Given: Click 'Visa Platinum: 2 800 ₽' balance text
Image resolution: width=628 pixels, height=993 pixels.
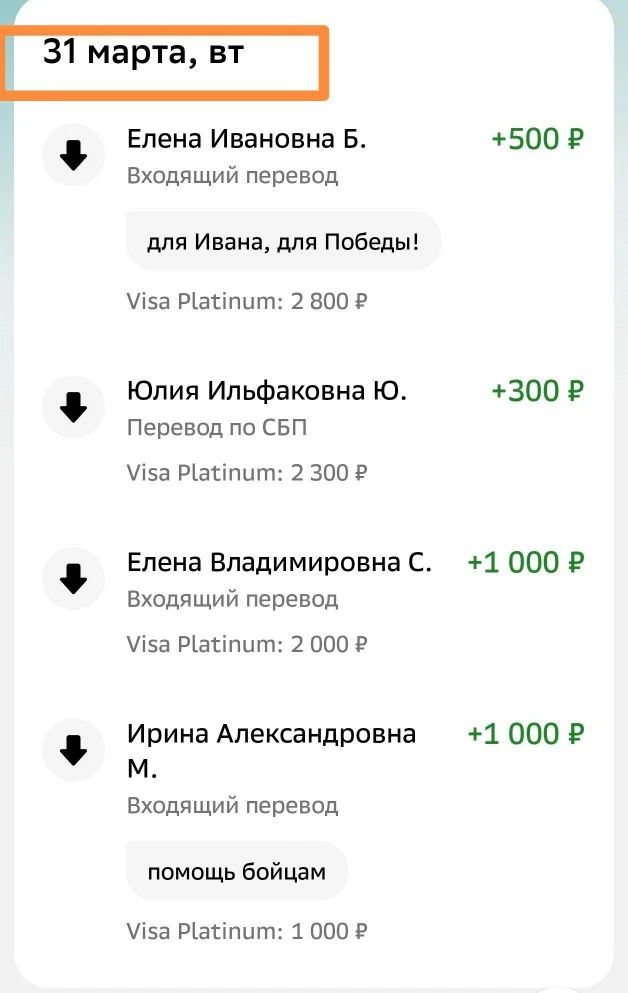Looking at the screenshot, I should click(x=247, y=300).
